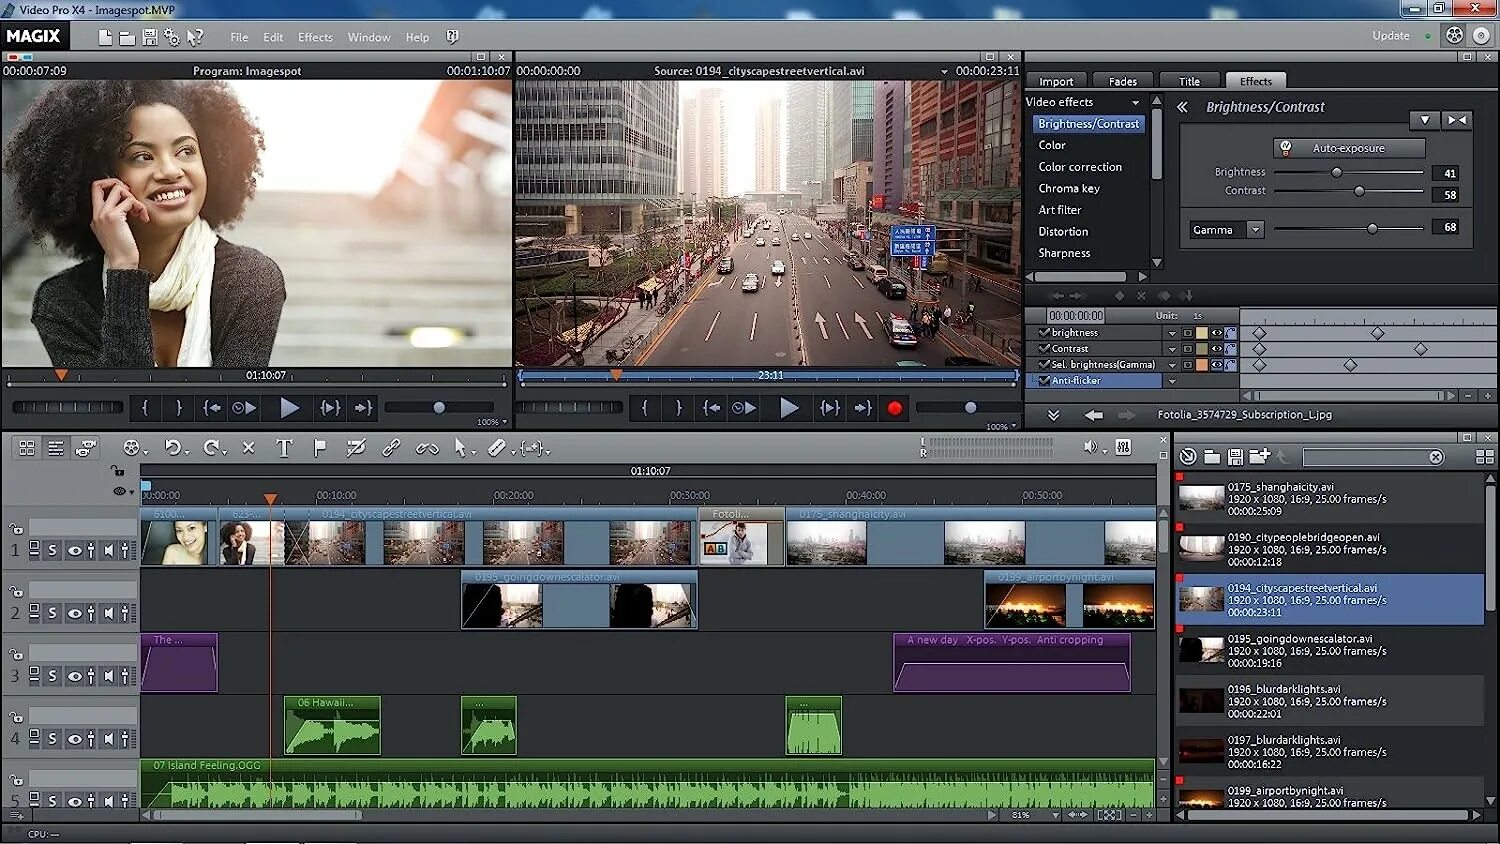The width and height of the screenshot is (1500, 844).
Task: Select Chroma key in video effects list
Action: point(1068,188)
